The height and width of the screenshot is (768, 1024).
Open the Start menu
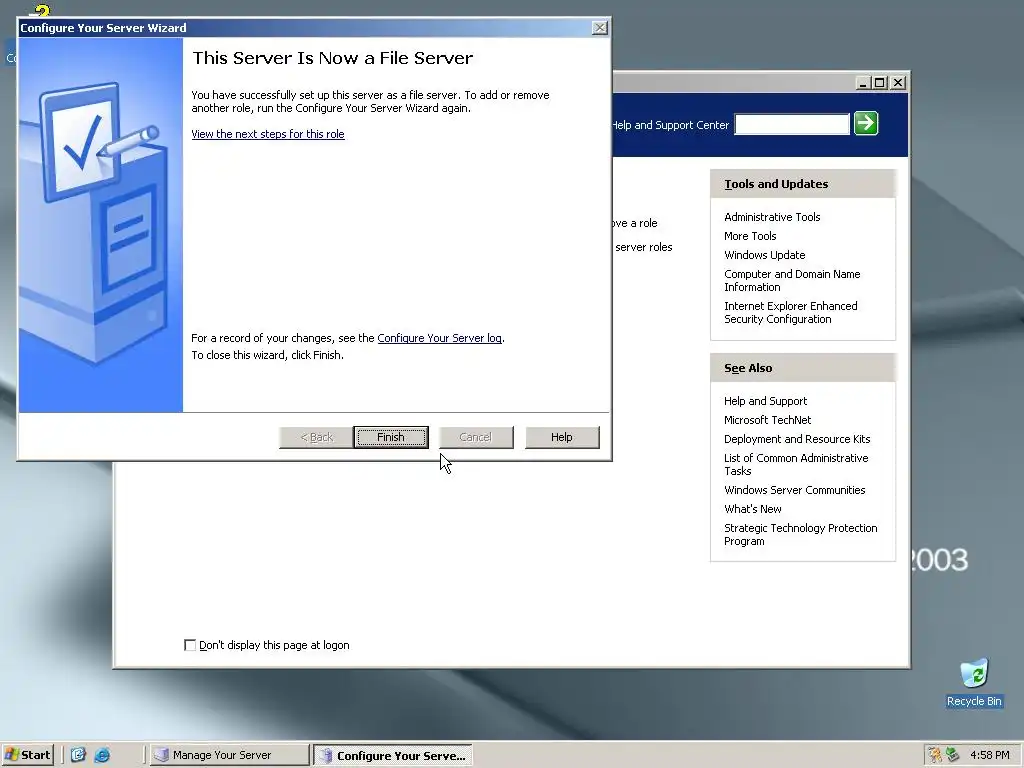click(x=27, y=755)
